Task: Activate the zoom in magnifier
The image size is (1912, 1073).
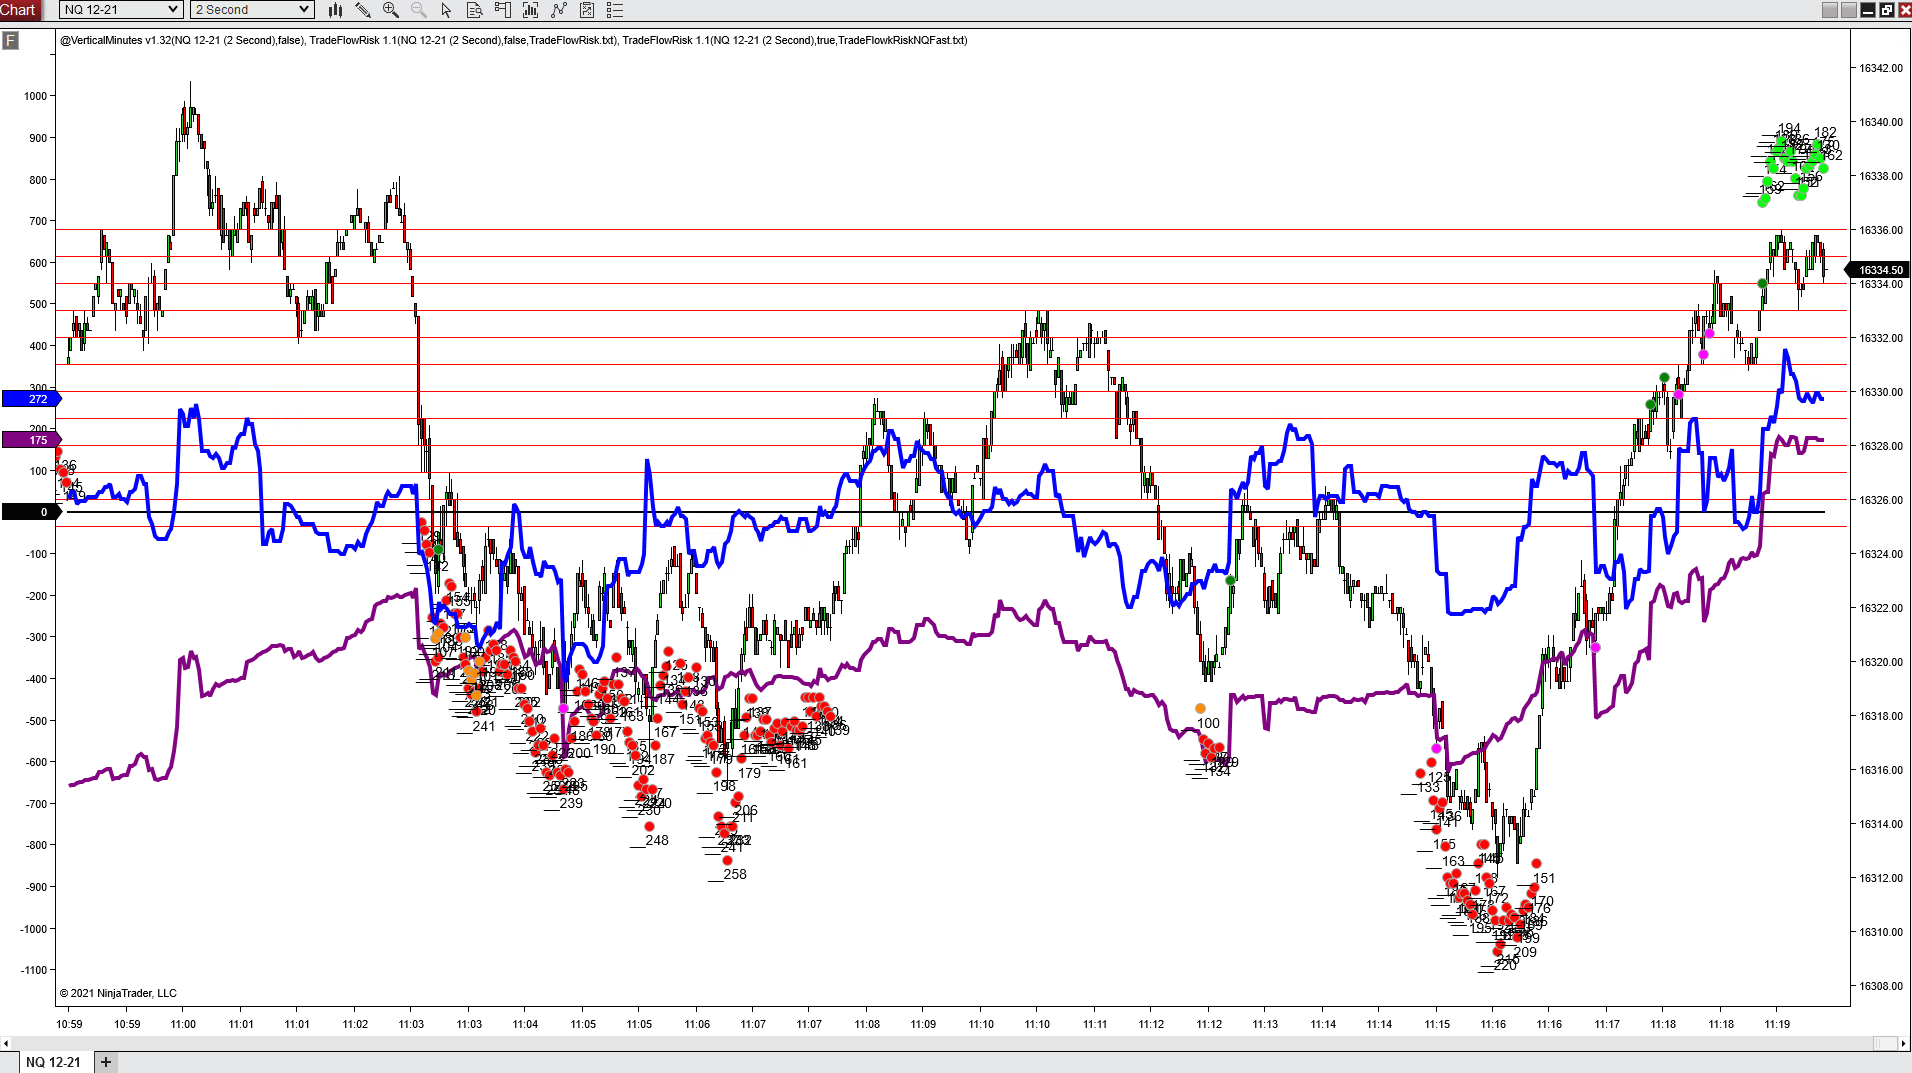Action: click(391, 10)
